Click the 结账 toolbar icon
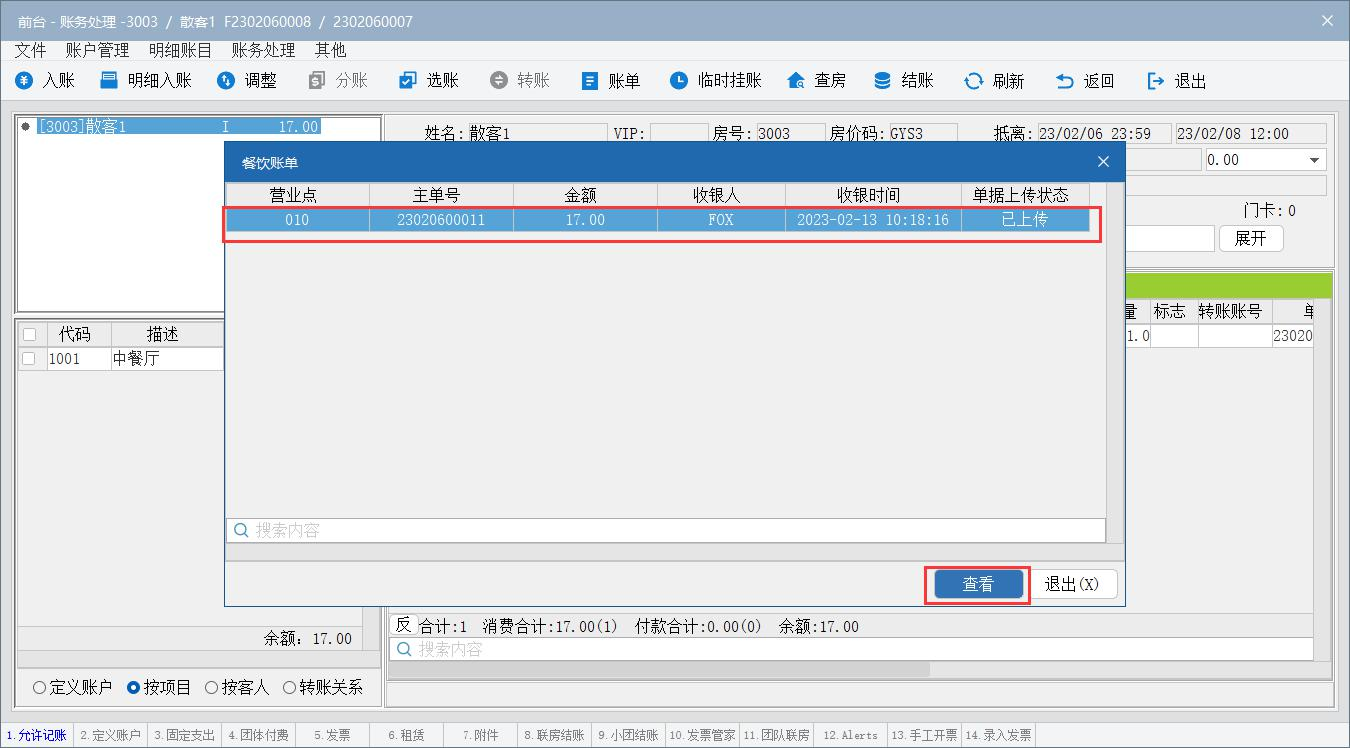 883,81
